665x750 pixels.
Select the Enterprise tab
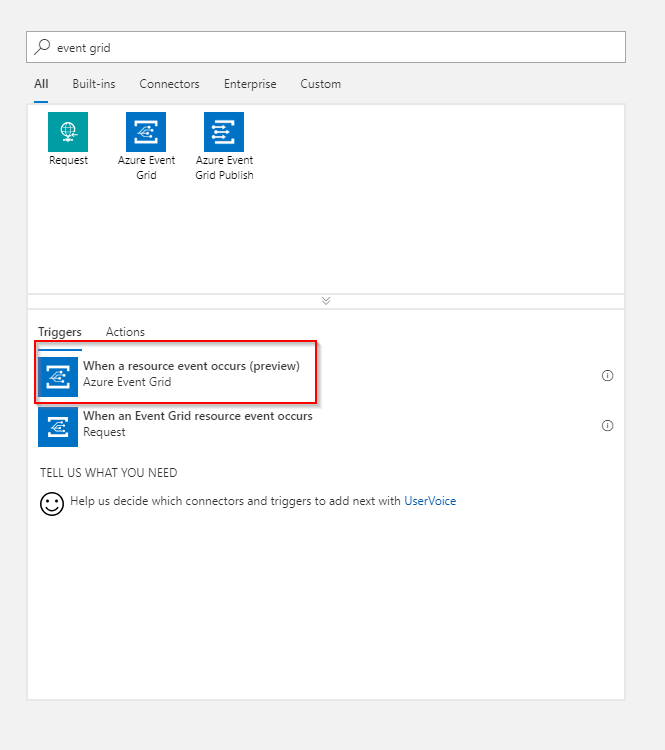(250, 84)
